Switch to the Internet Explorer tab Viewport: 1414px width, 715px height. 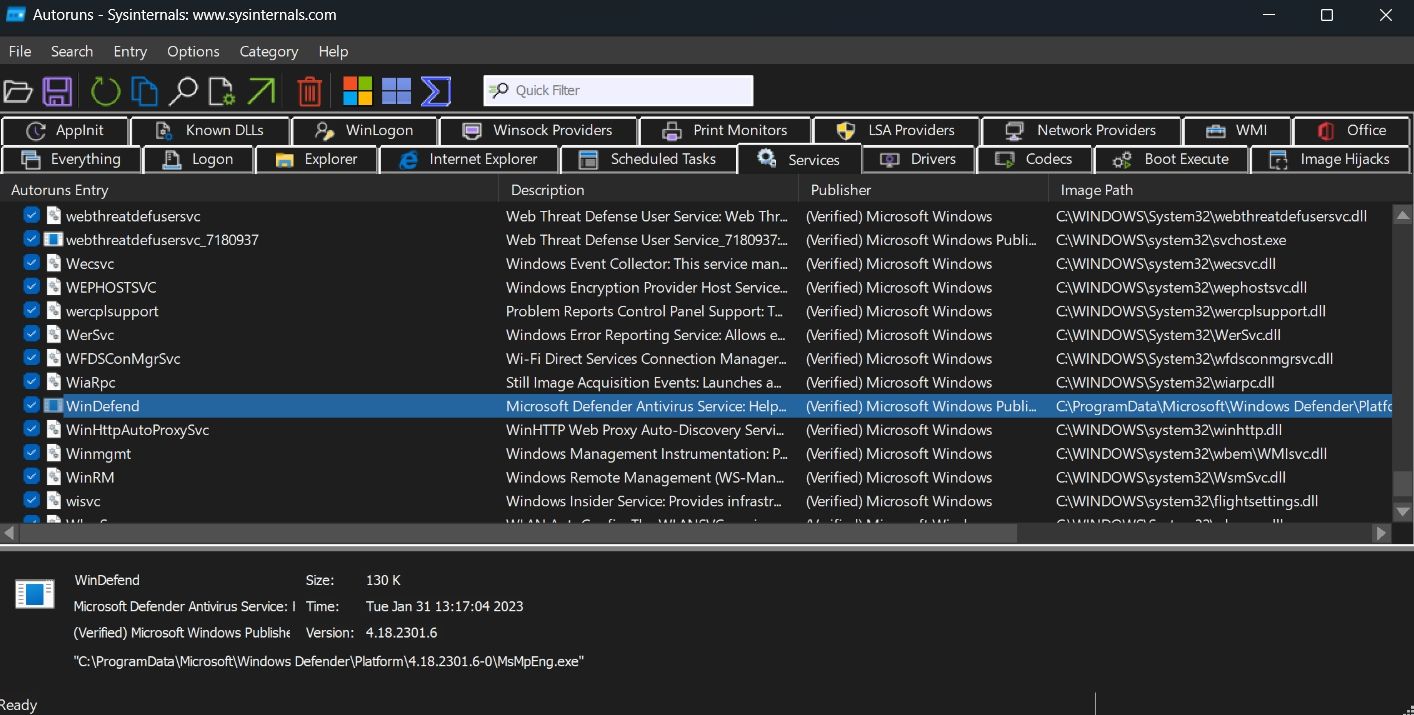click(469, 159)
